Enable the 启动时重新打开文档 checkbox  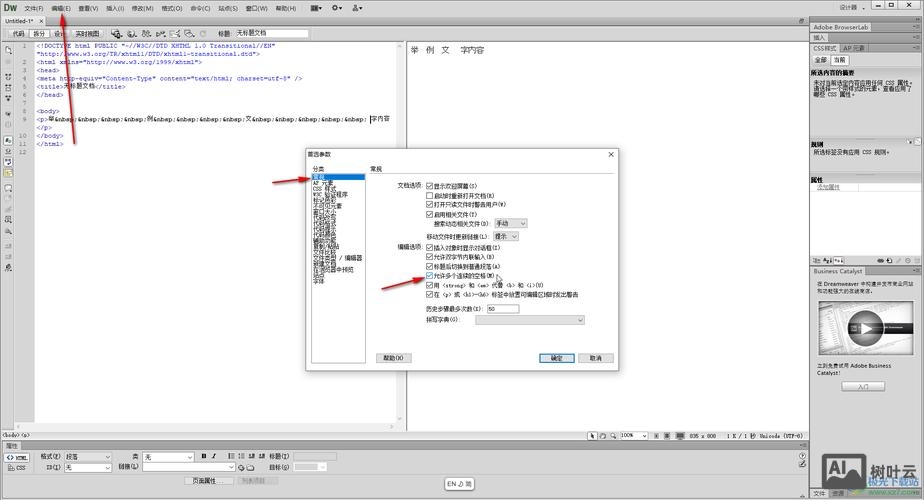click(x=430, y=195)
